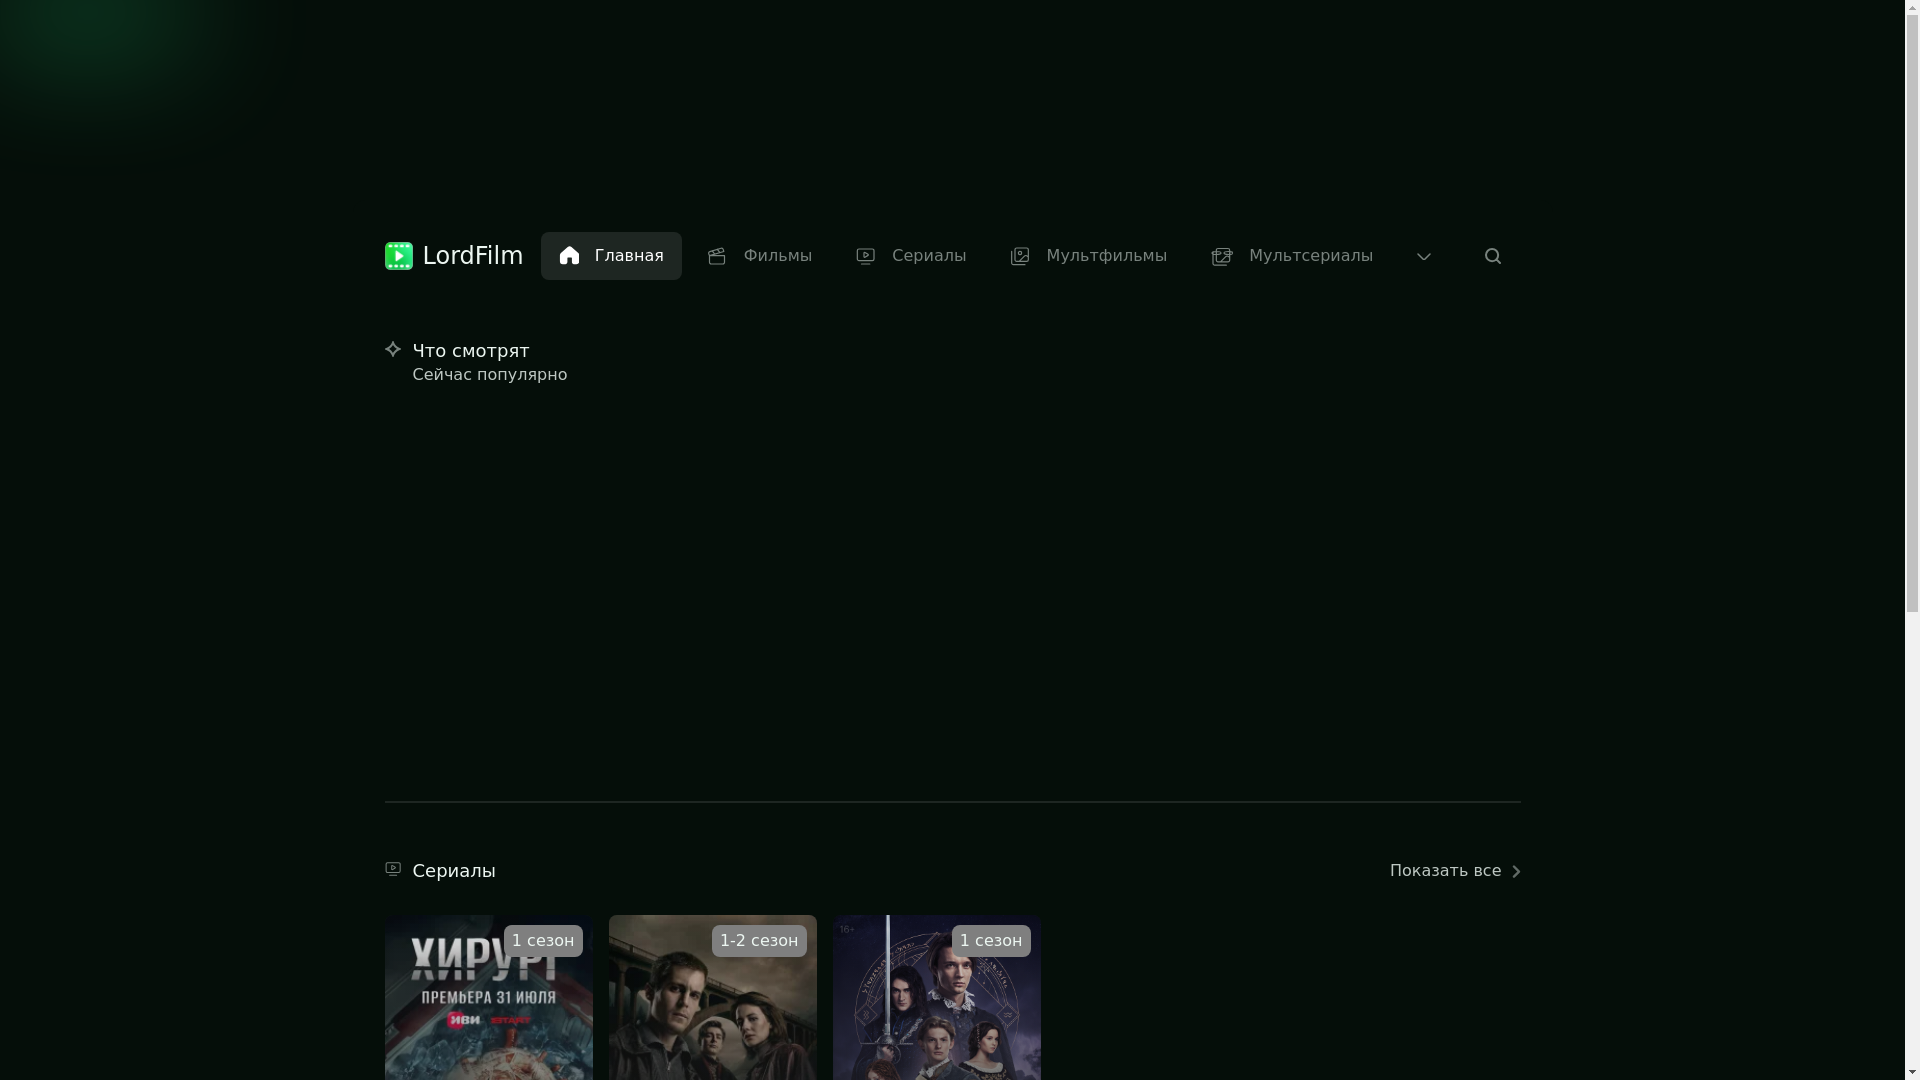Click Показать все link
This screenshot has height=1080, width=1920.
click(x=1445, y=871)
